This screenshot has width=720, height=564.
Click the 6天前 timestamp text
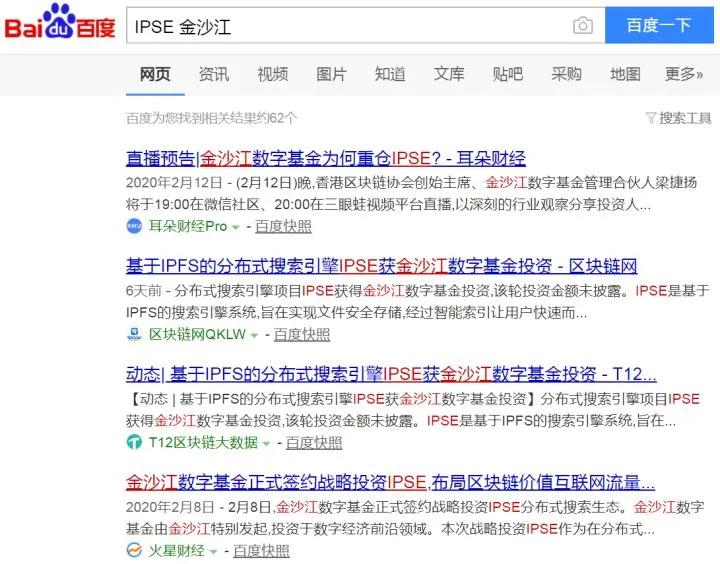143,291
